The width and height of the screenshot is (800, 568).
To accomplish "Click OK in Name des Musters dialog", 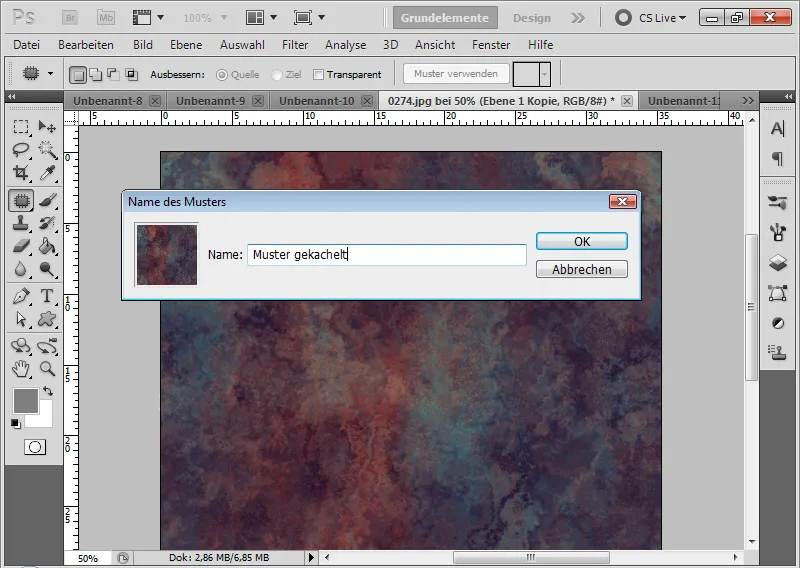I will [x=582, y=241].
